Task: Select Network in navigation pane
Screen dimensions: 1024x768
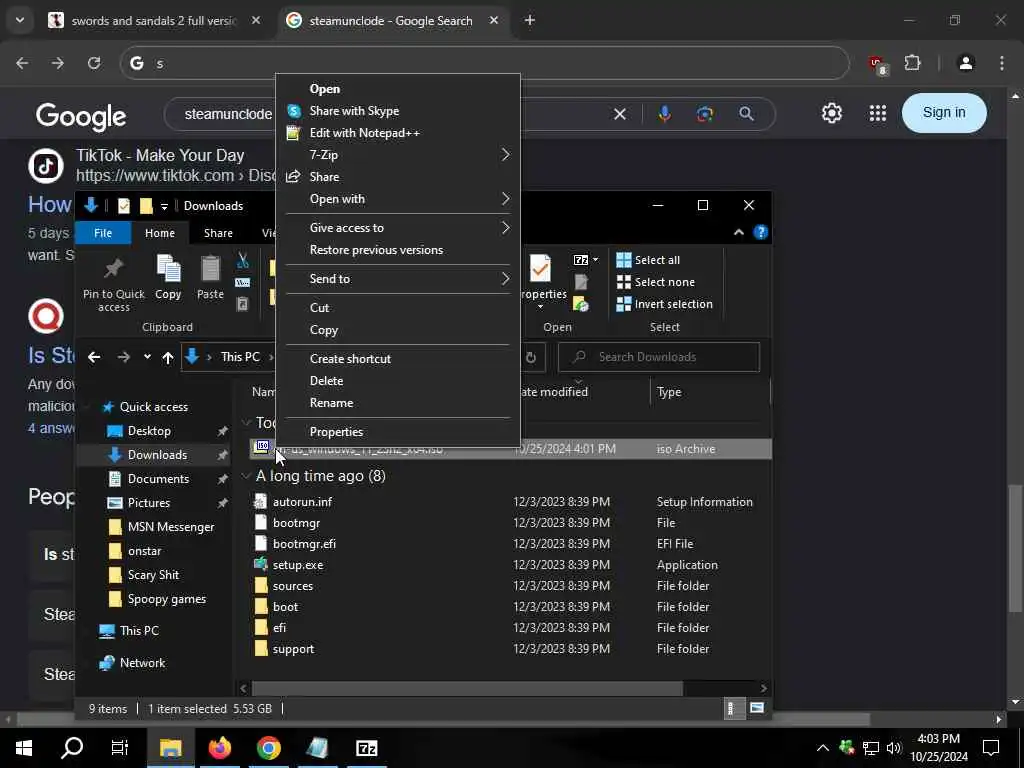Action: [142, 663]
